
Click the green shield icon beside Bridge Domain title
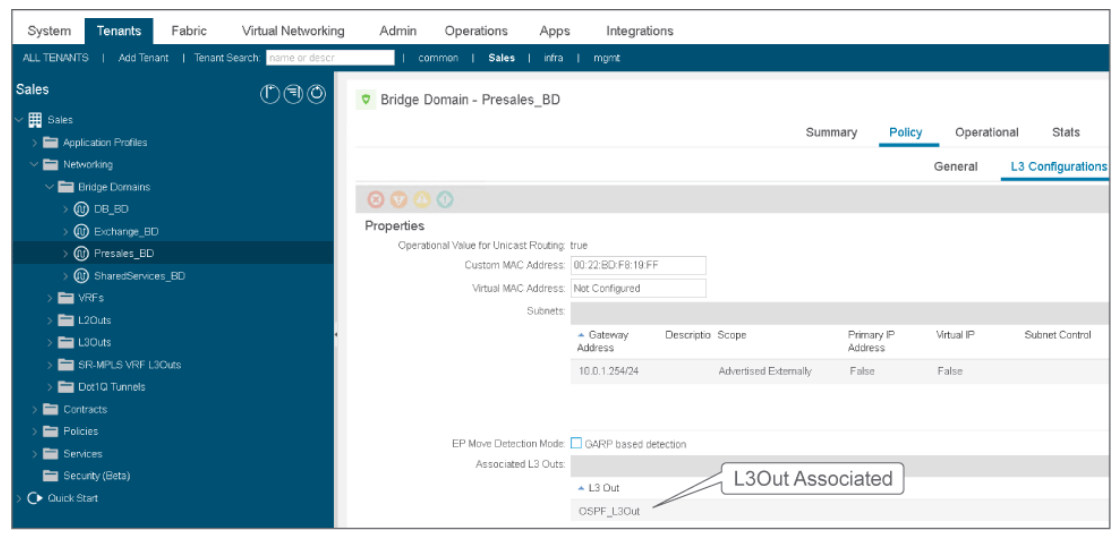click(x=366, y=100)
